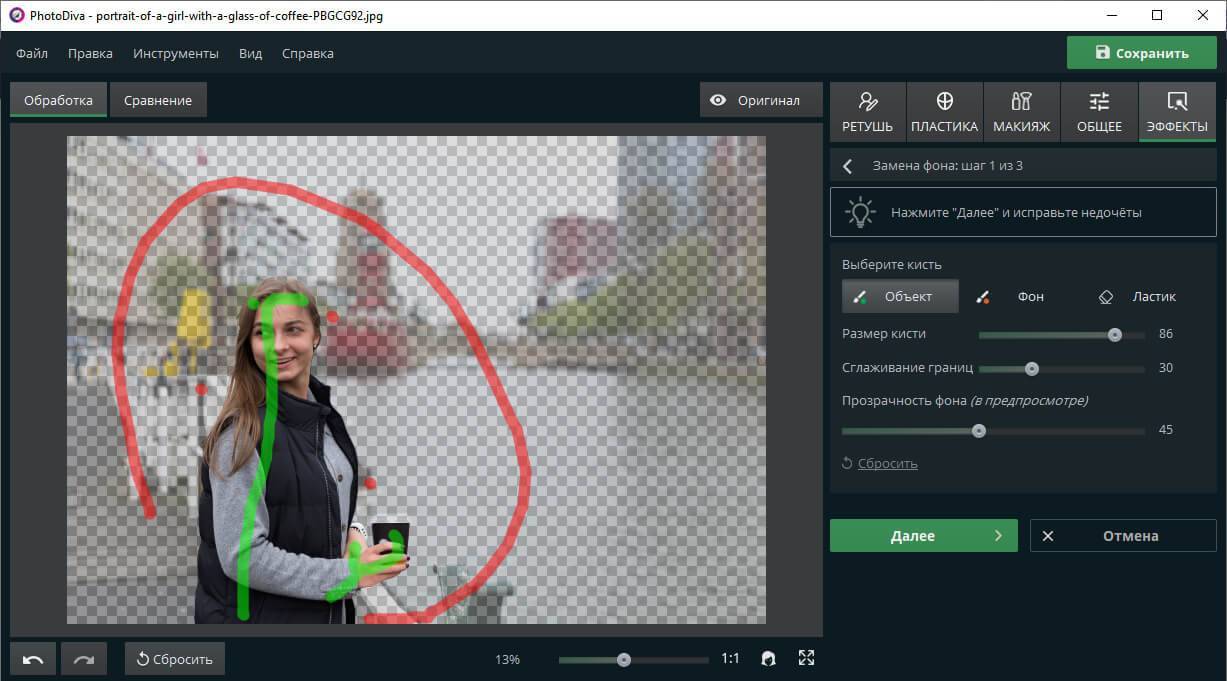Open the Инструменты menu

click(176, 53)
